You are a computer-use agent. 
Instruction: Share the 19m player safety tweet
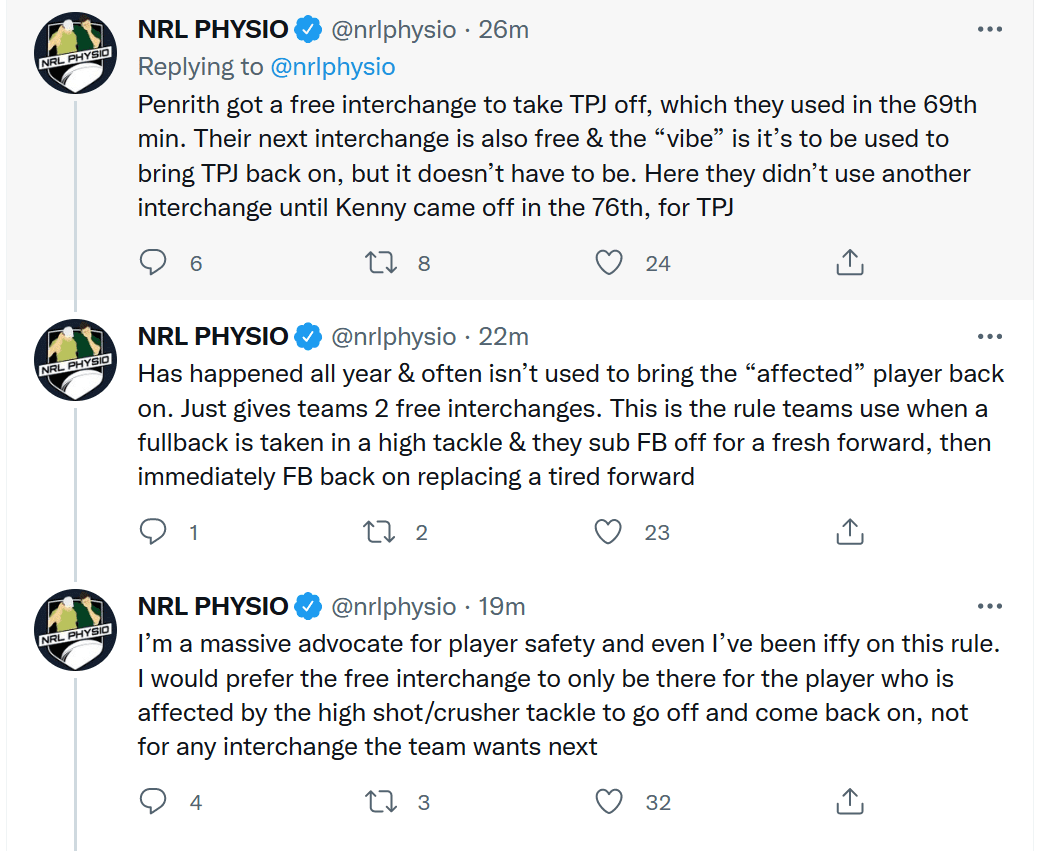pyautogui.click(x=850, y=801)
